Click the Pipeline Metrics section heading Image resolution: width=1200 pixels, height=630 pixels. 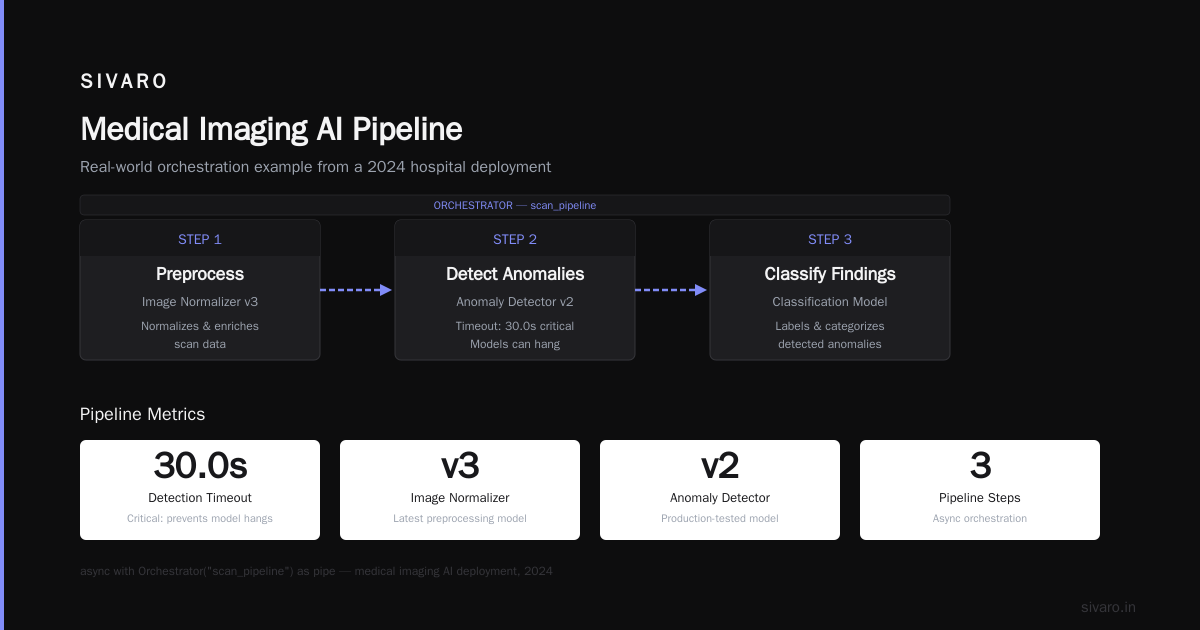(x=142, y=414)
